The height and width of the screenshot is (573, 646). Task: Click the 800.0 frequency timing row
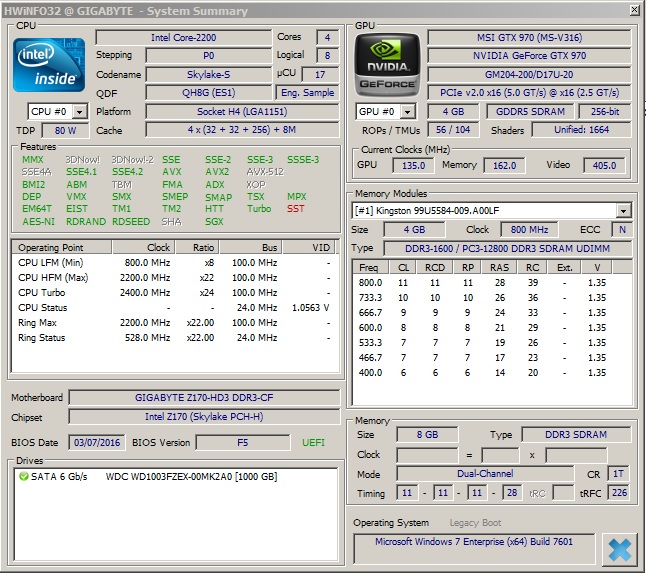click(x=491, y=283)
